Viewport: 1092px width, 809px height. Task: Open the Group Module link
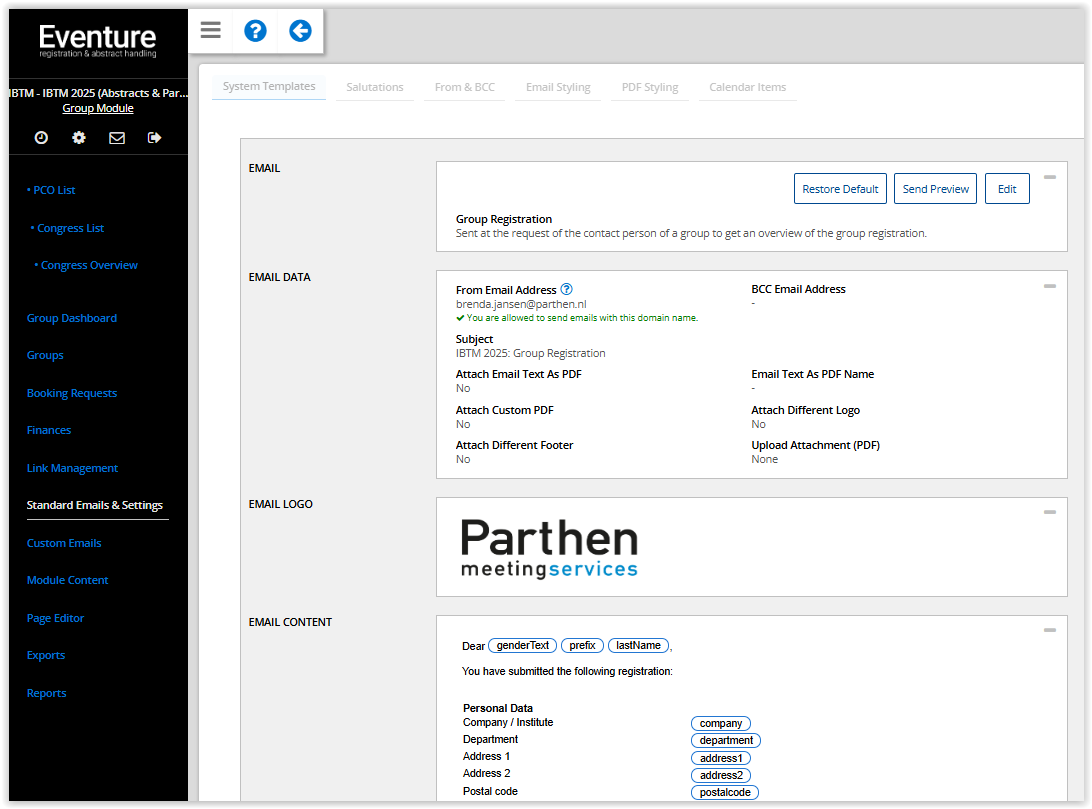[x=98, y=108]
